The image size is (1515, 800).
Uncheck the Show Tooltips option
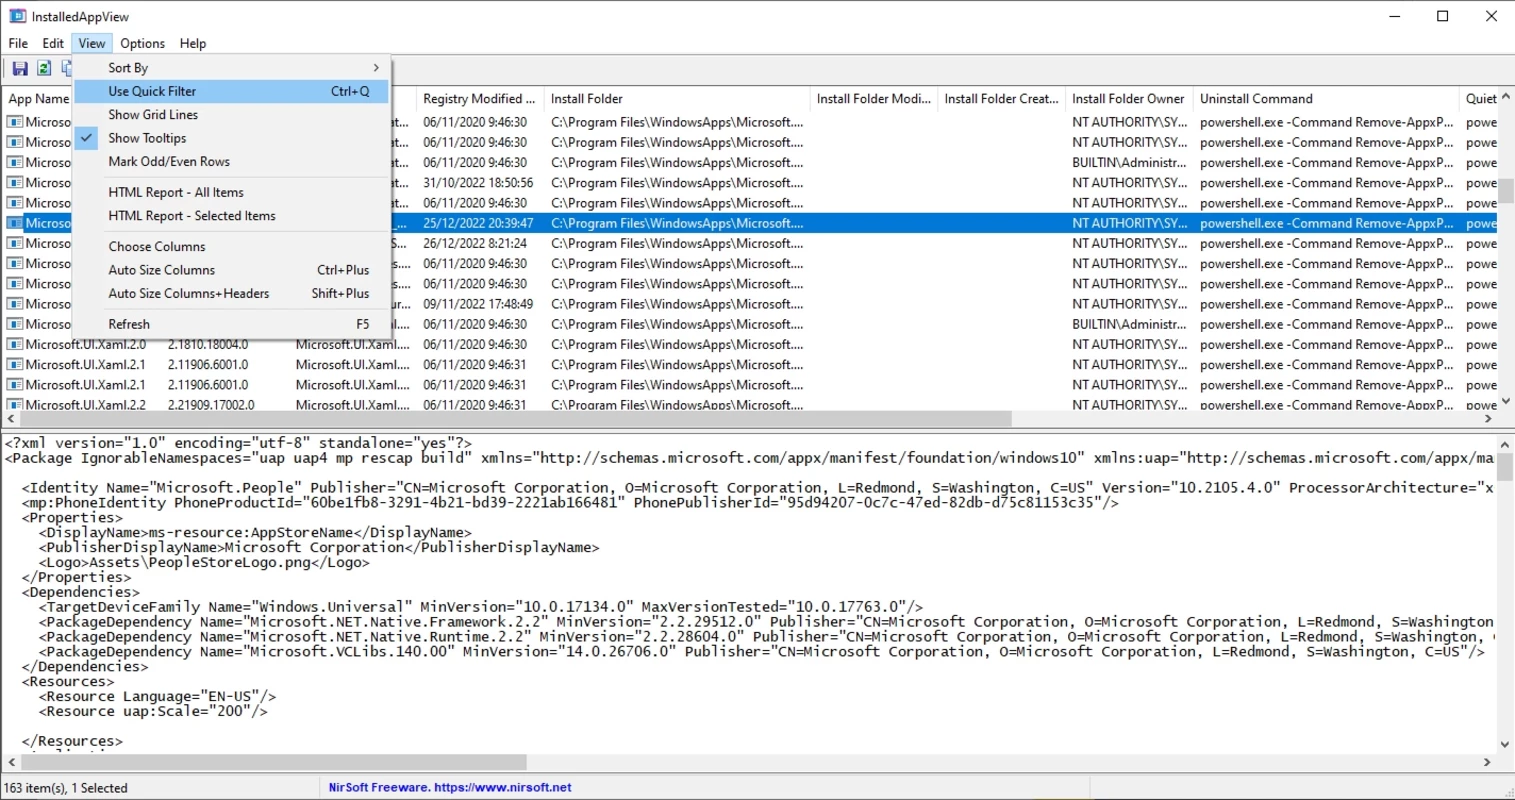click(231, 138)
